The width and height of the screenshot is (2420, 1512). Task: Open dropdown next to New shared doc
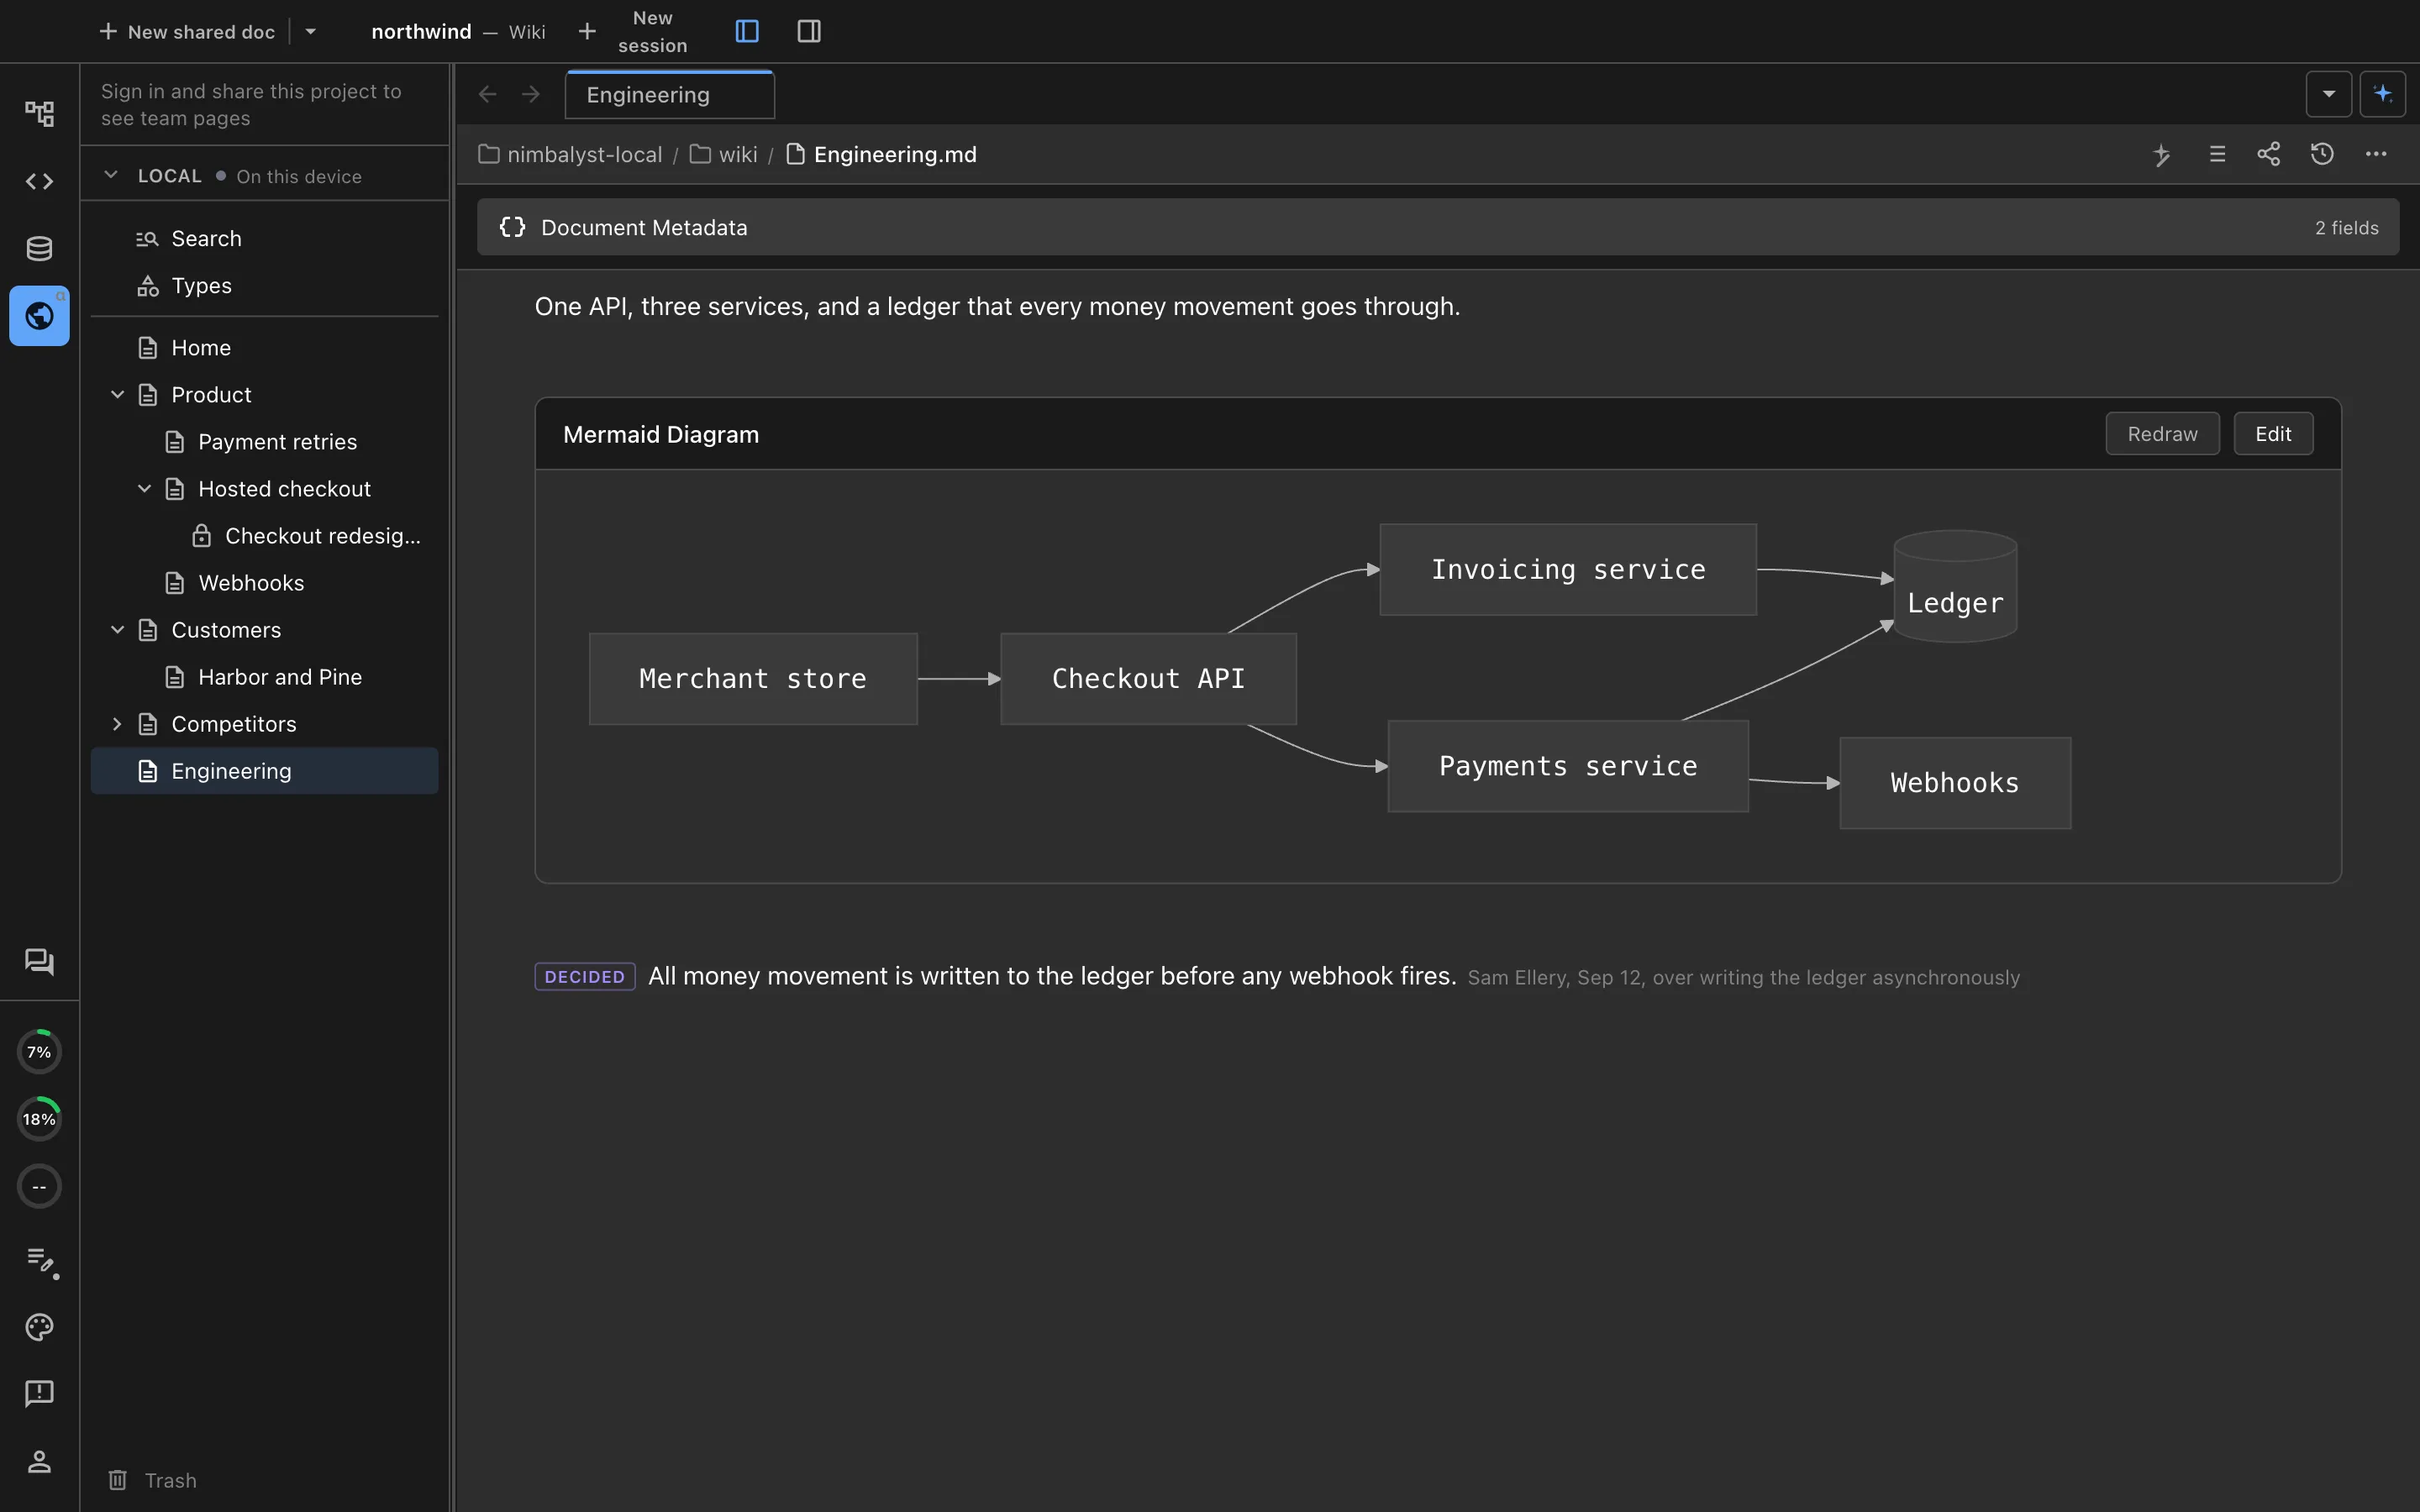(x=311, y=31)
